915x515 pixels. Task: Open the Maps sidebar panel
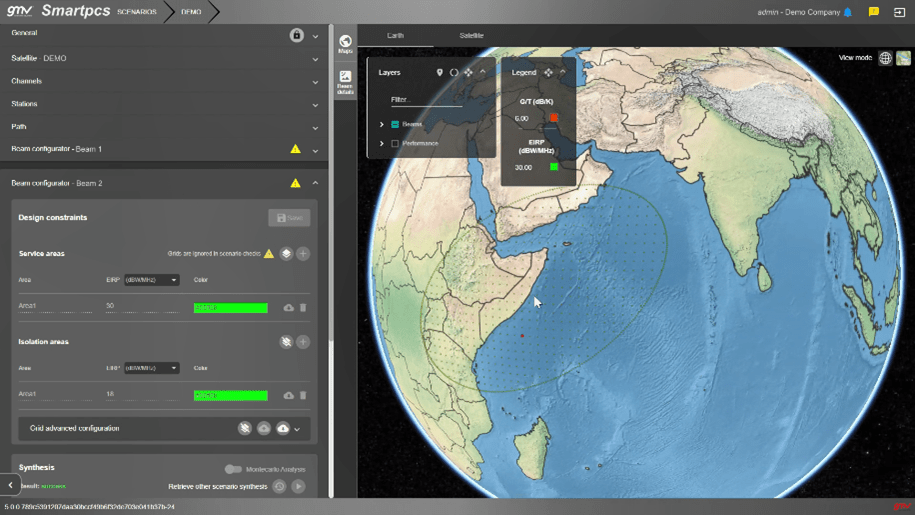pyautogui.click(x=345, y=44)
